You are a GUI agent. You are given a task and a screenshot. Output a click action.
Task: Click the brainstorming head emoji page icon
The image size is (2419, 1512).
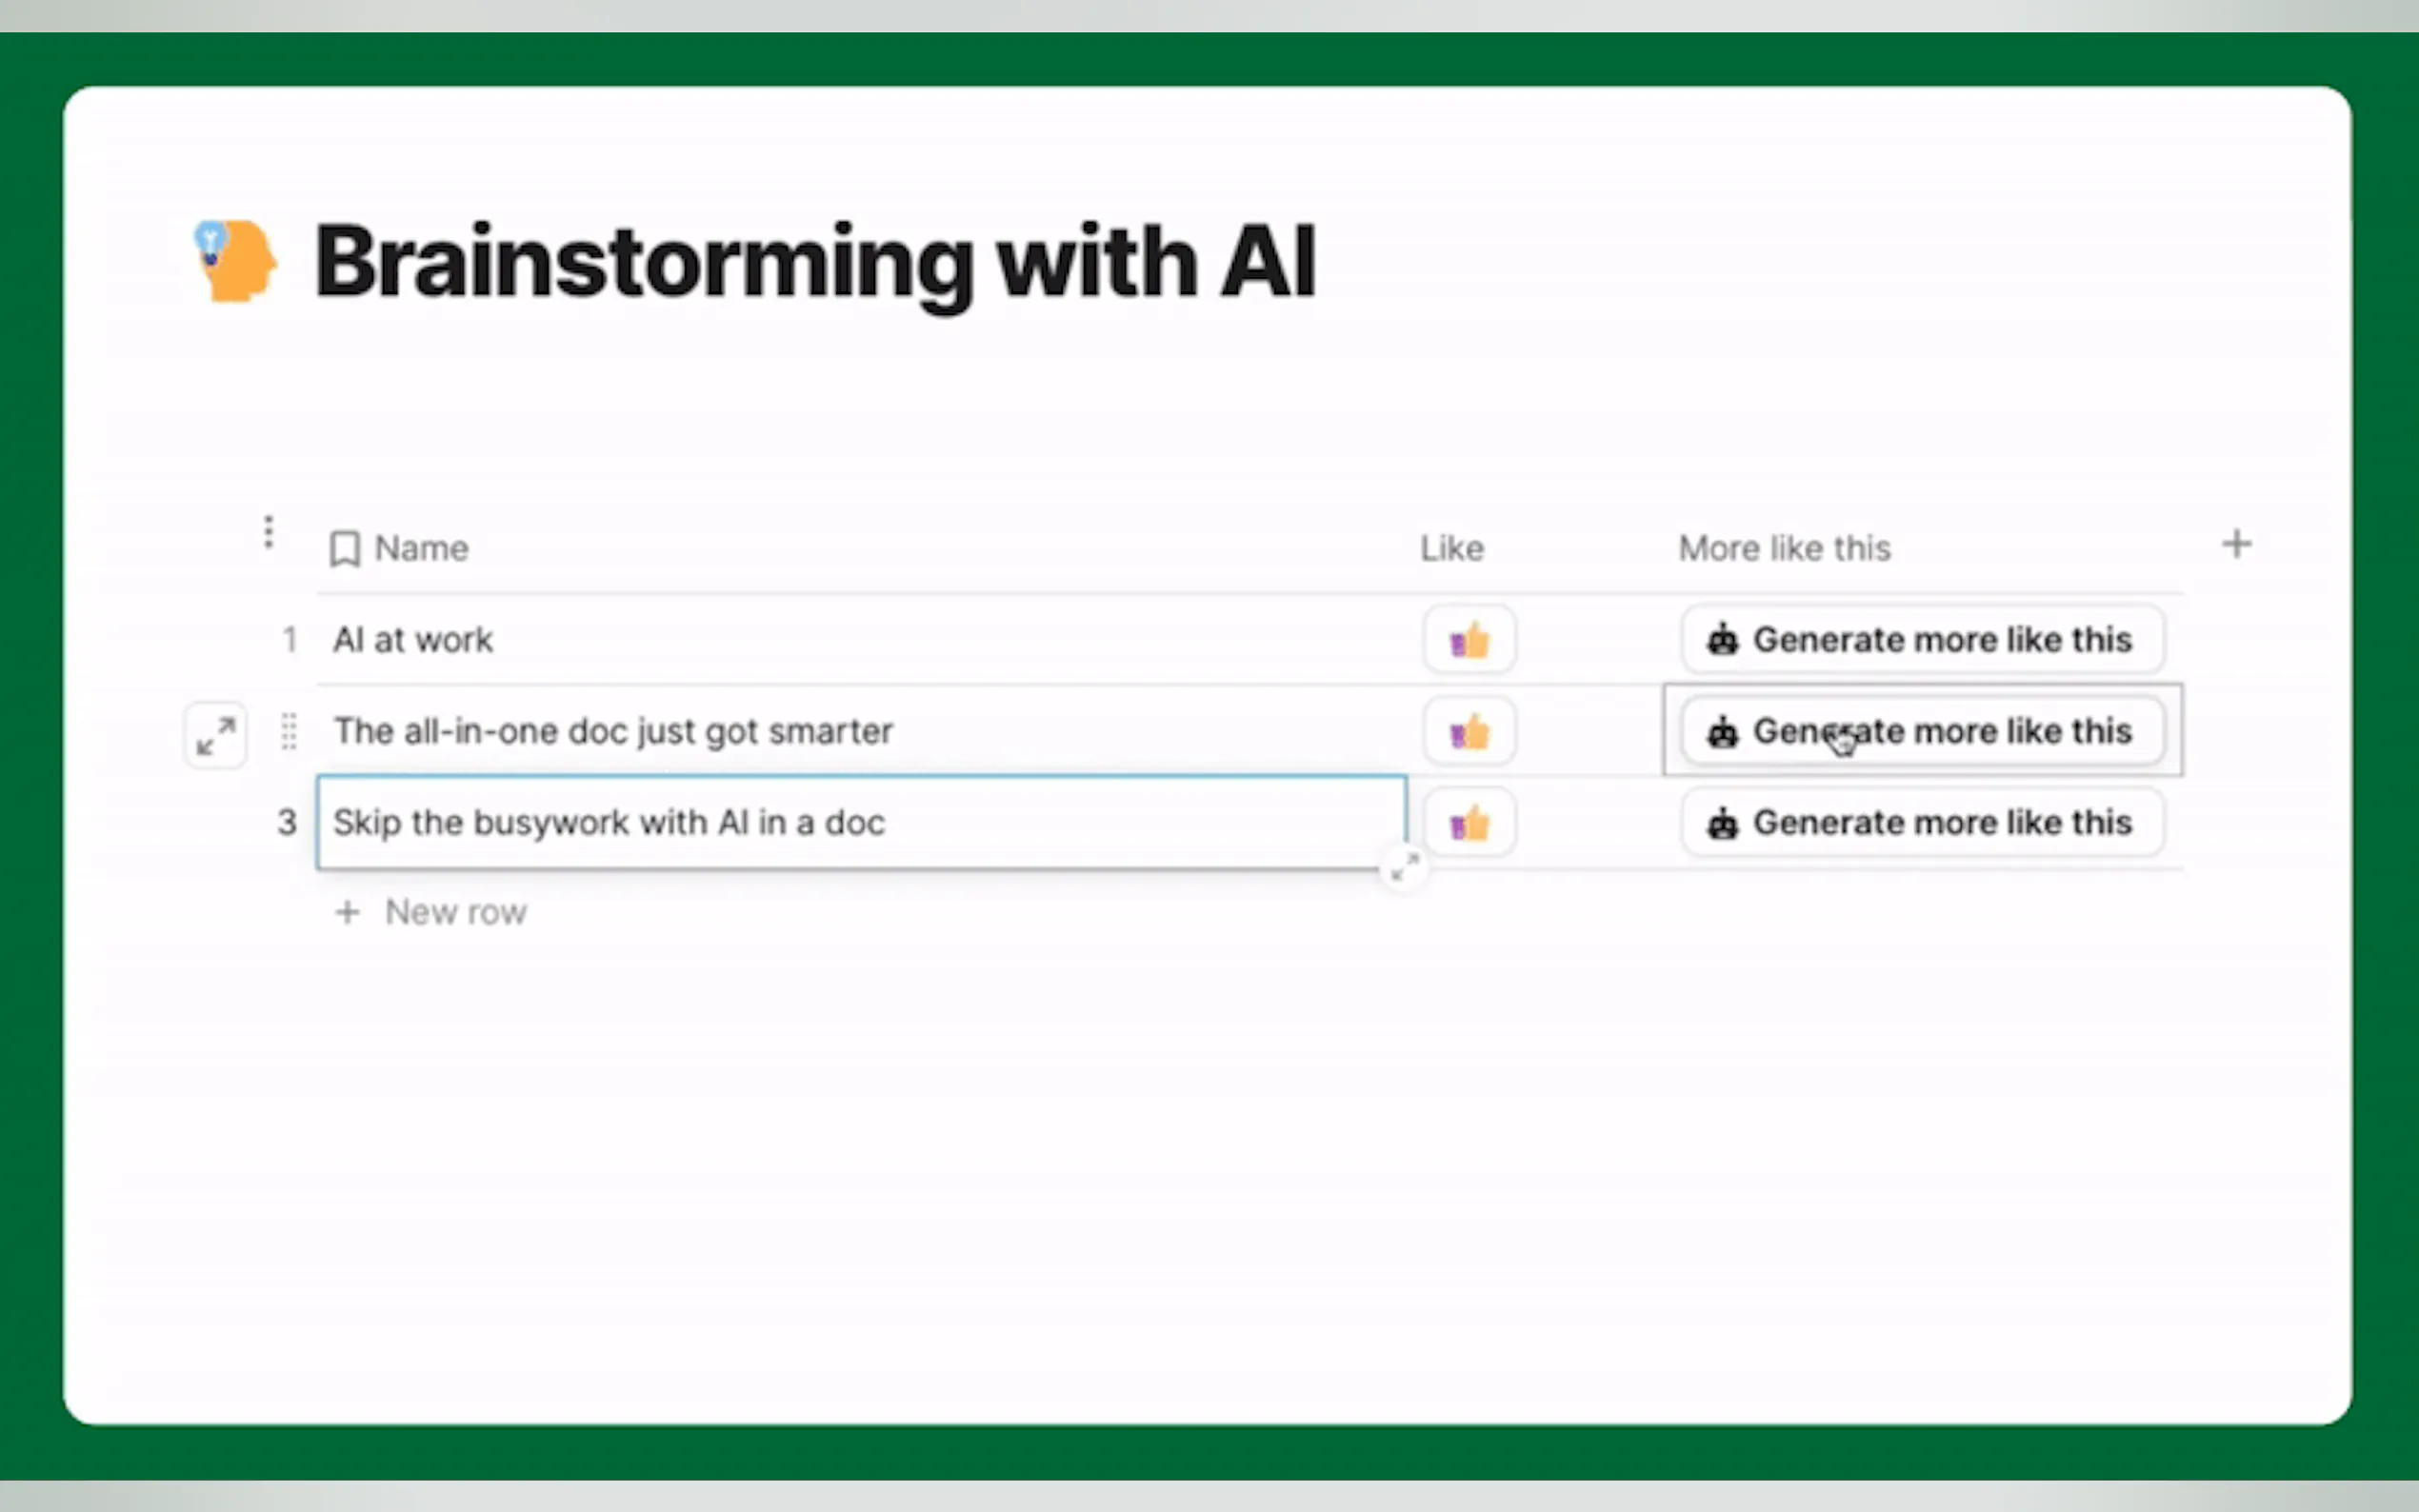[235, 260]
